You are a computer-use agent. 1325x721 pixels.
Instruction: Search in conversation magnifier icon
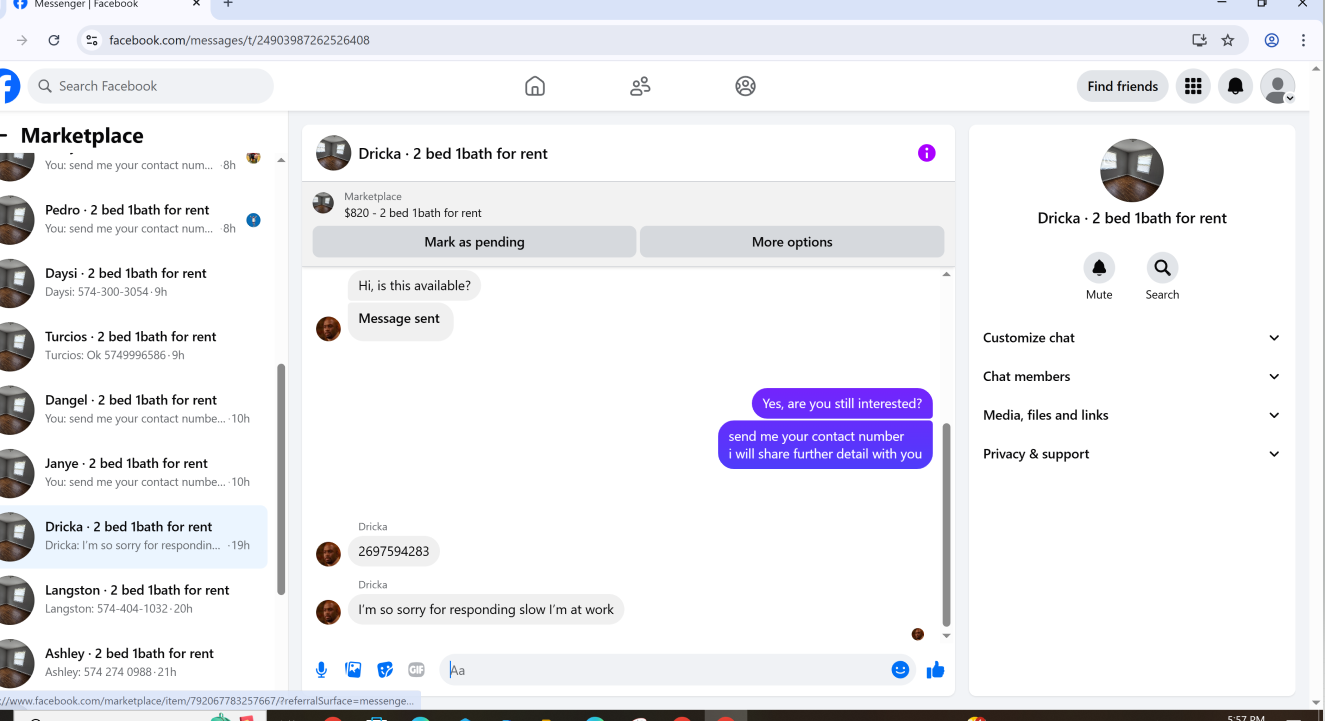click(1162, 268)
